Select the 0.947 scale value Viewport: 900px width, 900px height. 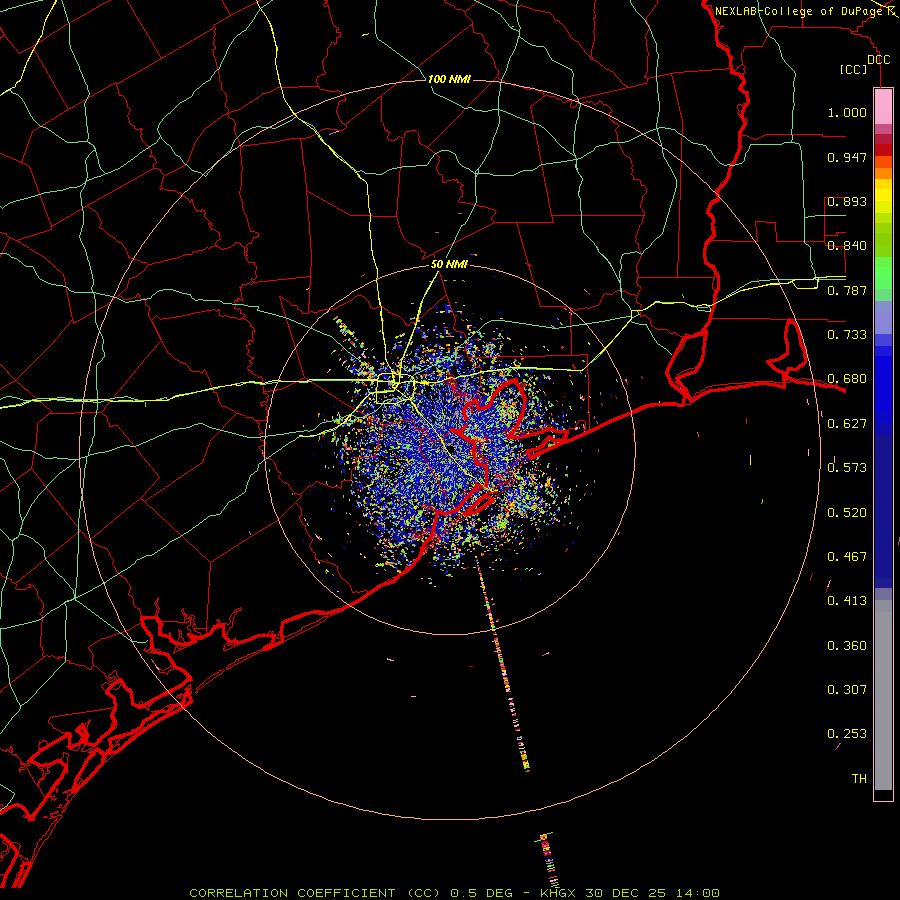point(847,157)
